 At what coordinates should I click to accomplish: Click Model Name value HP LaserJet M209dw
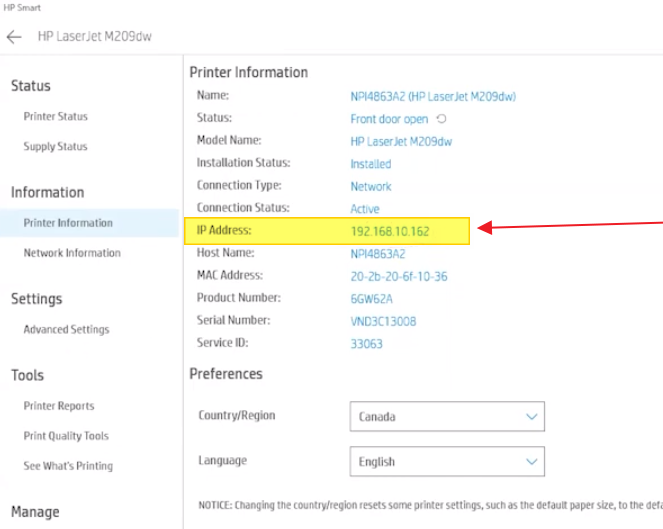[401, 142]
